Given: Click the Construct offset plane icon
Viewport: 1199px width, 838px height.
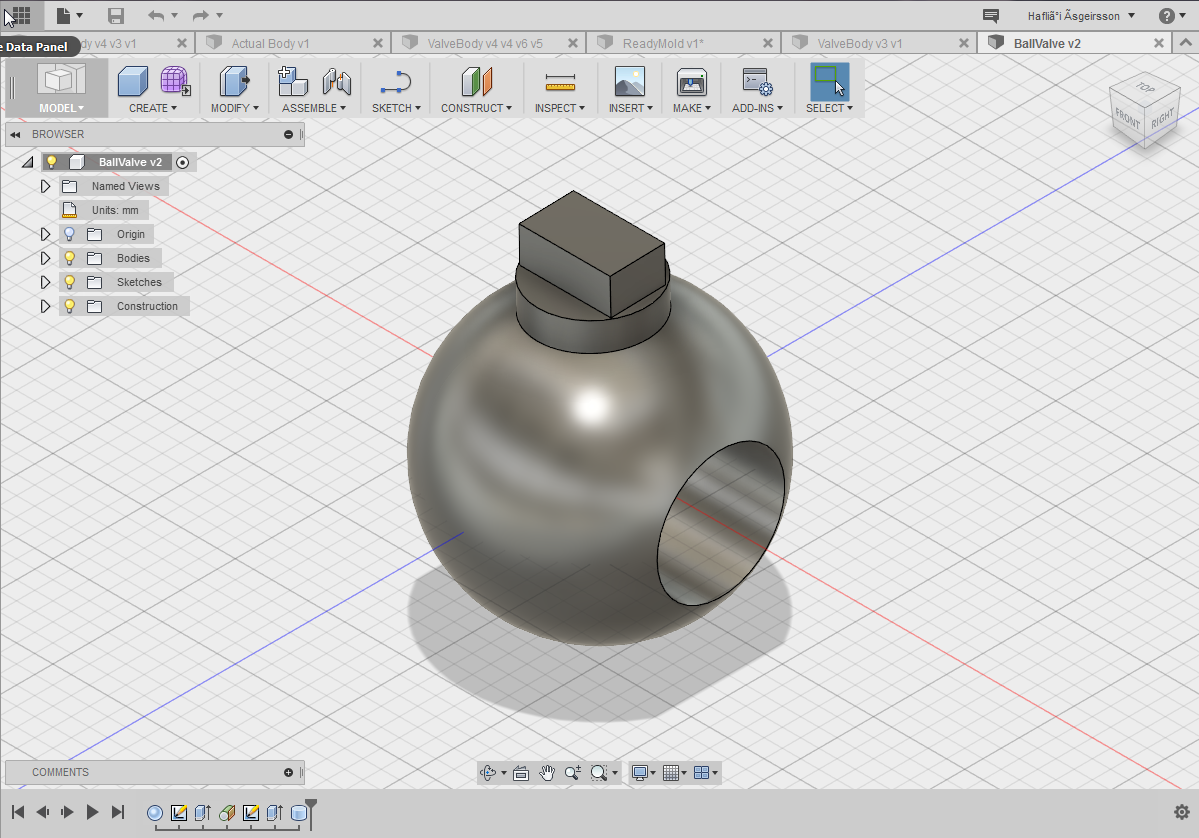Looking at the screenshot, I should pos(476,81).
